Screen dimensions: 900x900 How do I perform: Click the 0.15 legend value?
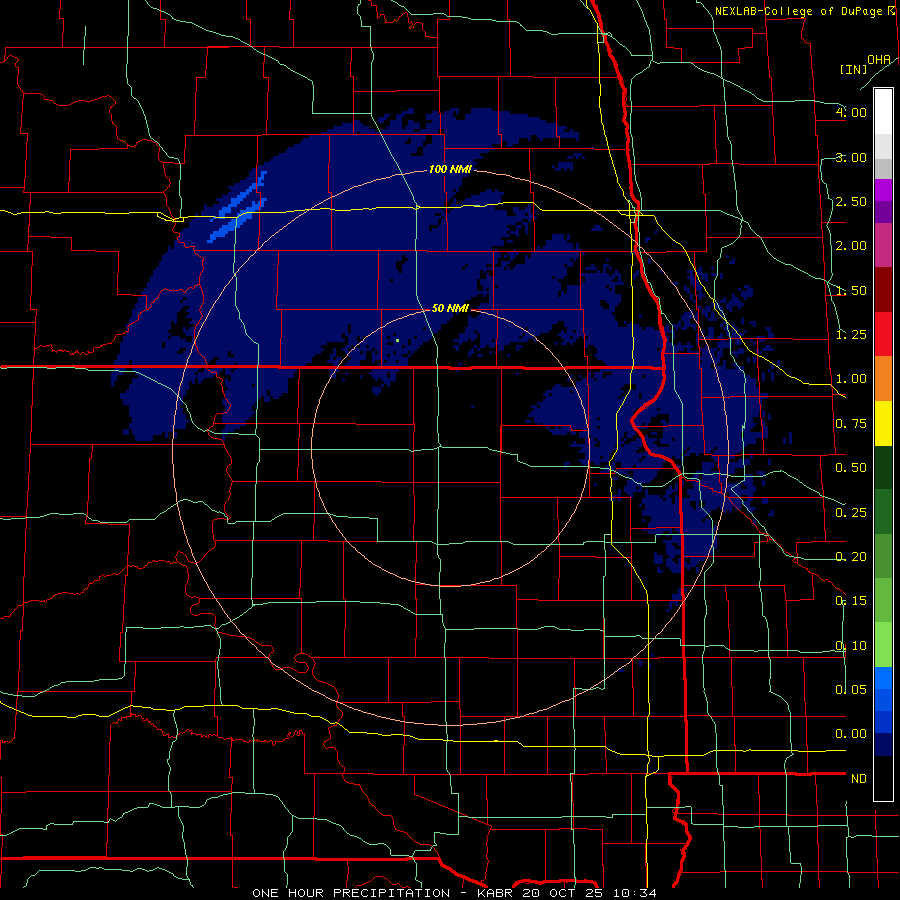(851, 601)
